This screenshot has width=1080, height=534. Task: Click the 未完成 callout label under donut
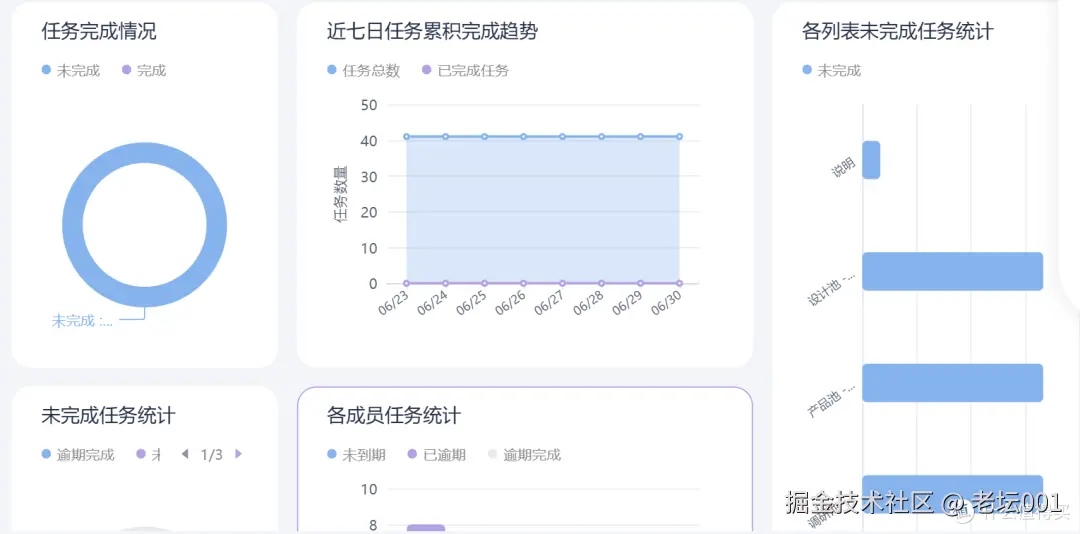pos(82,321)
